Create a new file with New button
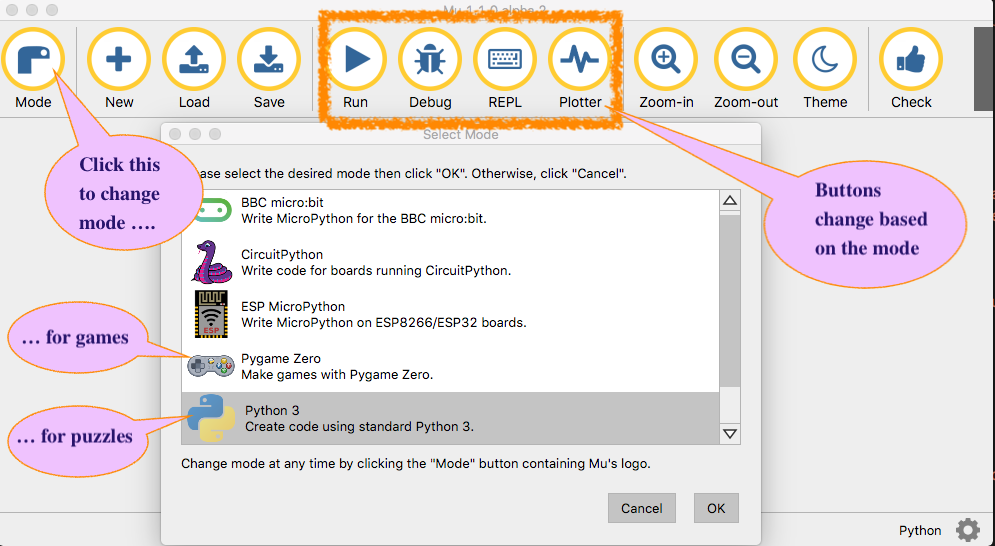 [x=119, y=60]
